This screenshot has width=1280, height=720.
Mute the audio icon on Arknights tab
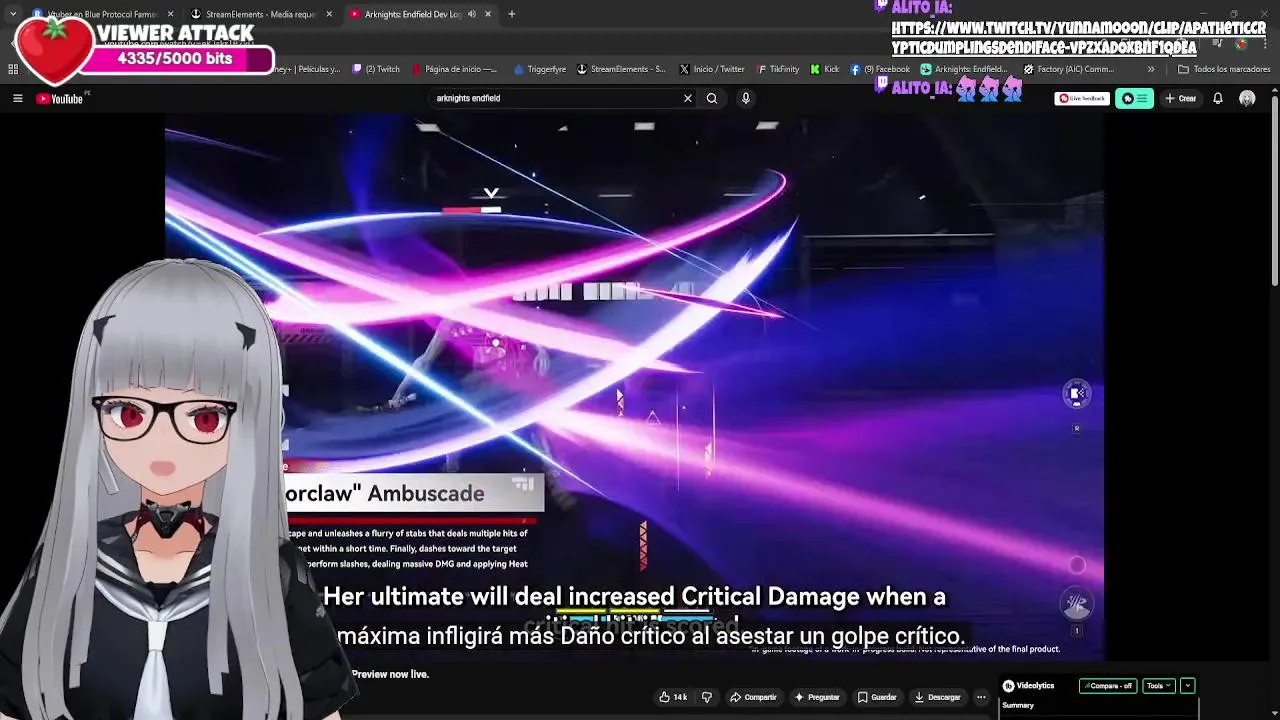click(x=471, y=14)
